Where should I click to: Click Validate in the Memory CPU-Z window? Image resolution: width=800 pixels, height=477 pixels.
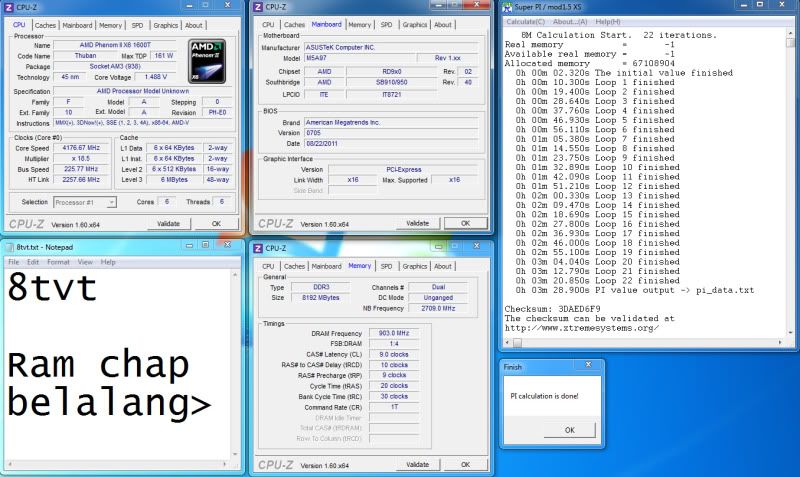(x=417, y=465)
